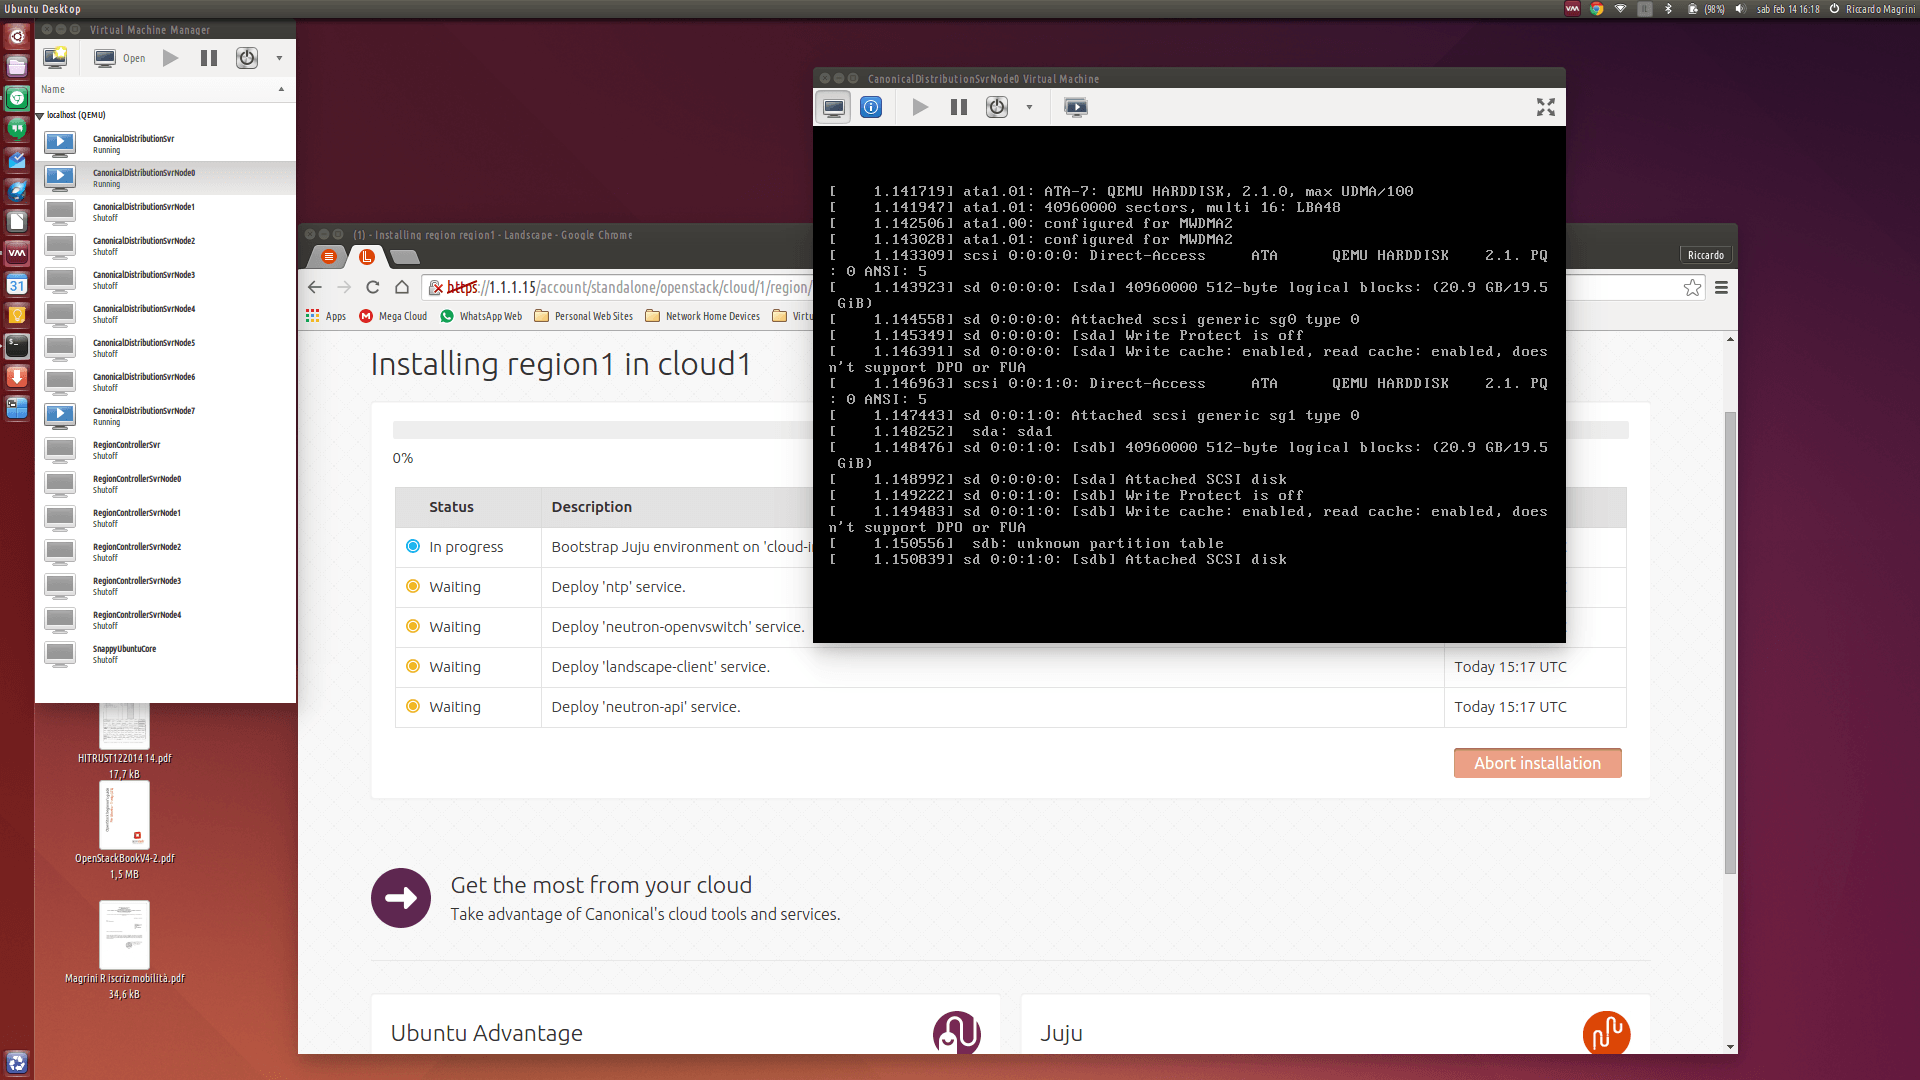Show graphical console in VM viewer window
Screen dimensions: 1920x1080
click(x=834, y=107)
